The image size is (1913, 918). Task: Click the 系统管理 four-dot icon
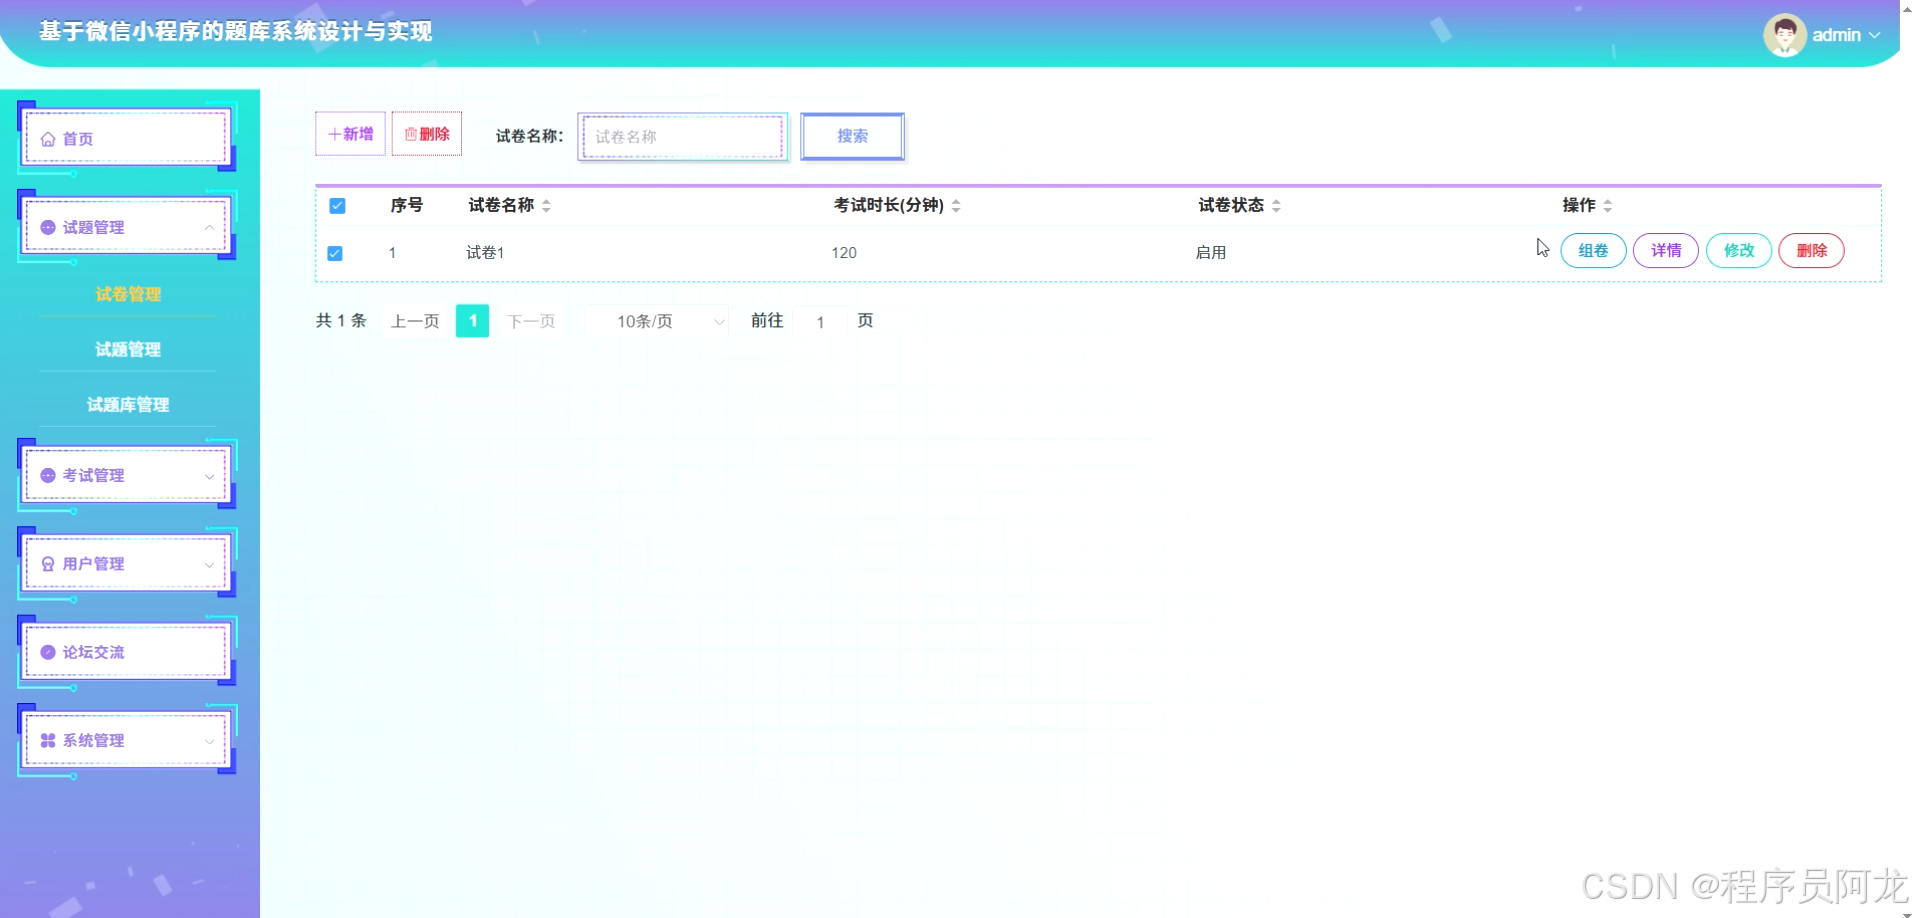48,740
